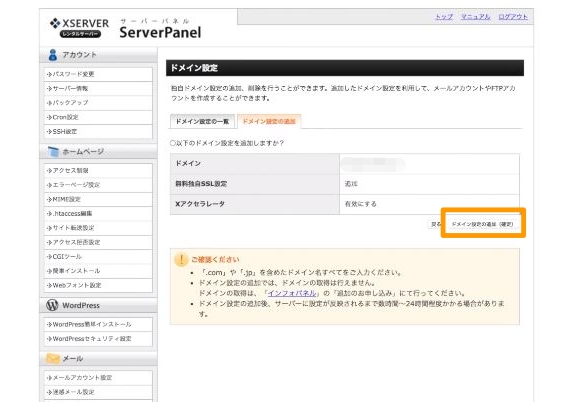This screenshot has width=580, height=402.
Task: Open トップ link in header
Action: point(444,17)
